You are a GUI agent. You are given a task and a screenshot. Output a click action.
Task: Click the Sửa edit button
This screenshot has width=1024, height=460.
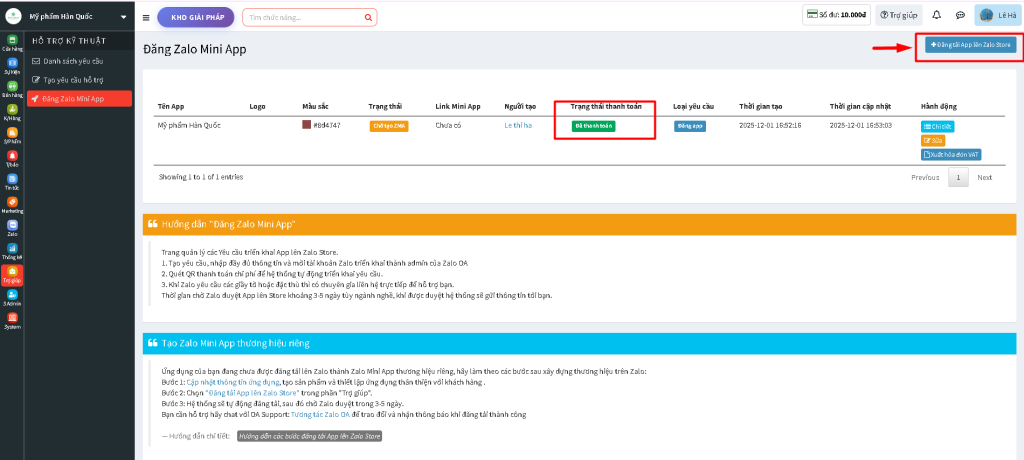coord(933,140)
